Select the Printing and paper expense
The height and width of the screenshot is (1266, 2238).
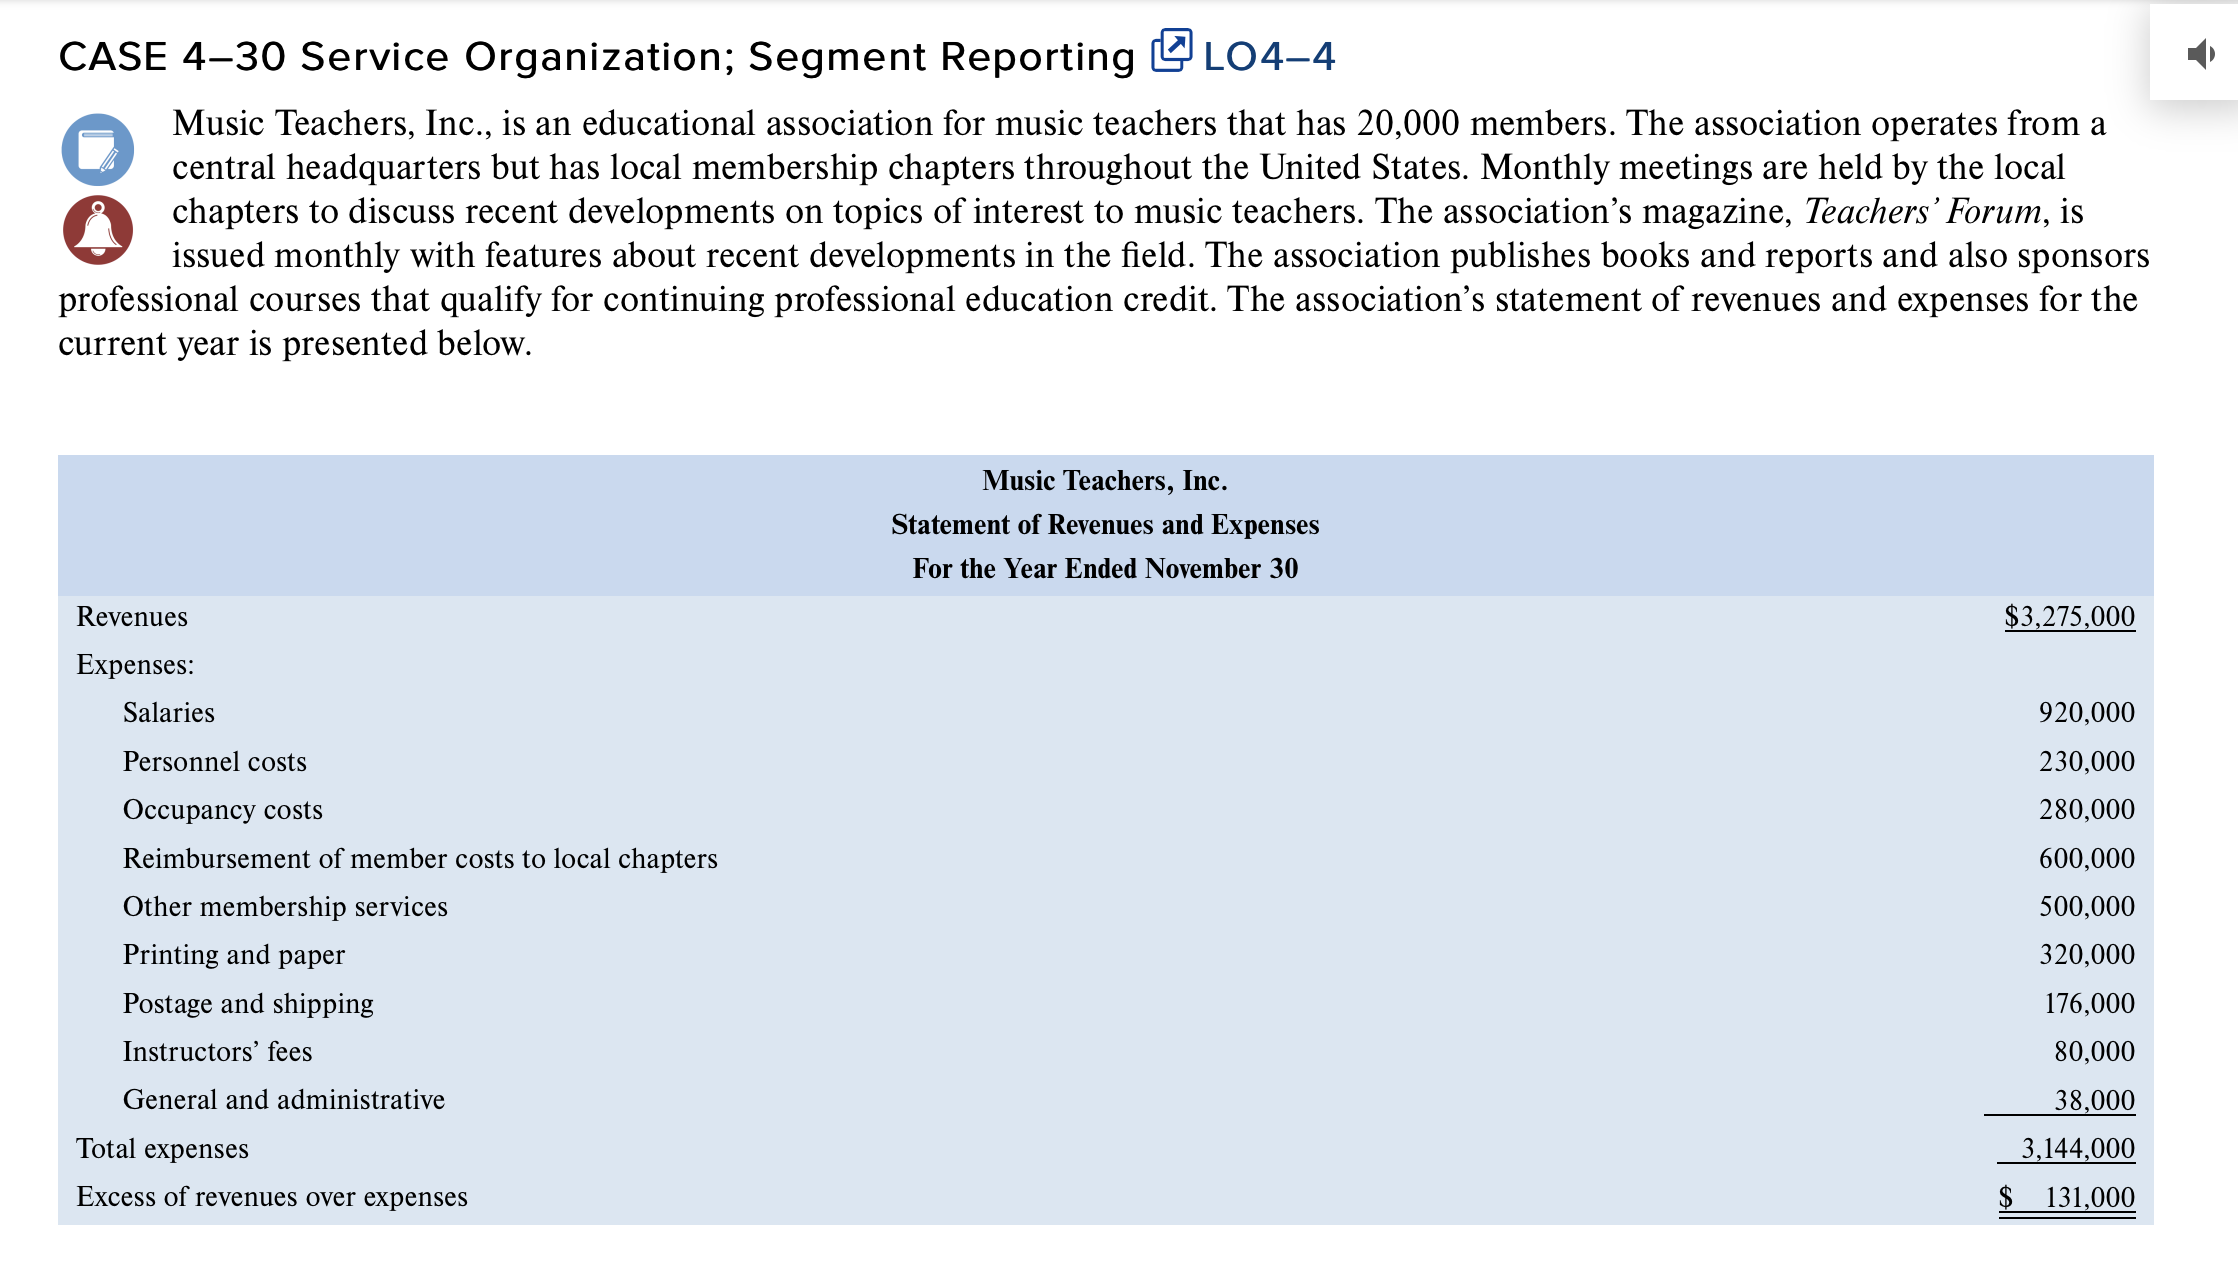[234, 955]
